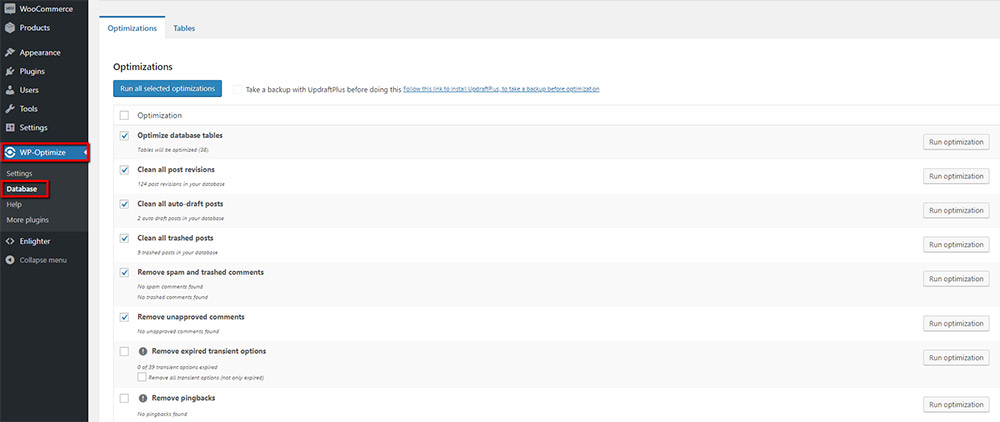This screenshot has height=422, width=1000.
Task: Click the Collapse menu arrow icon
Action: point(10,260)
